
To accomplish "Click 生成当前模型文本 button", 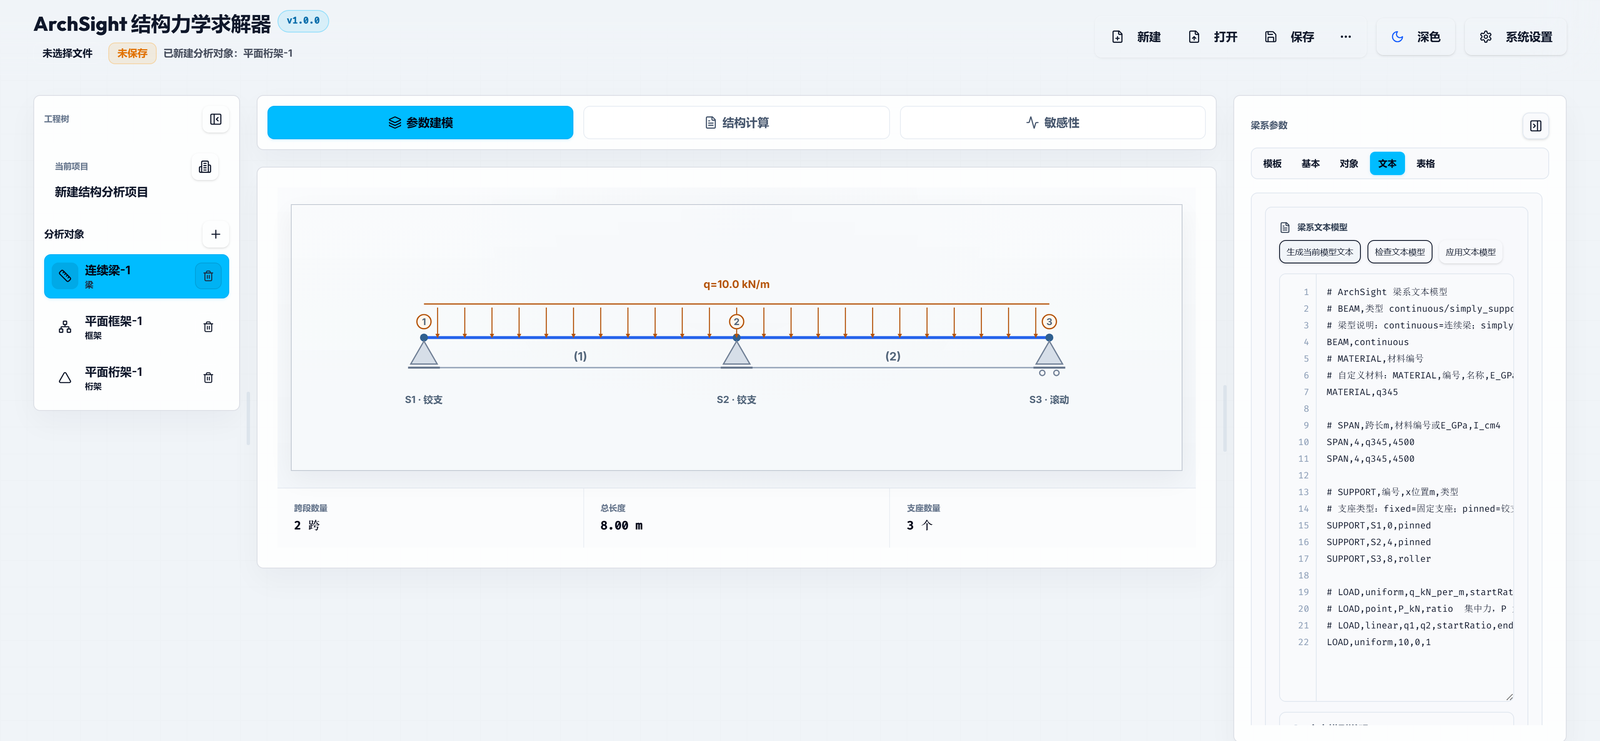I will (x=1320, y=252).
